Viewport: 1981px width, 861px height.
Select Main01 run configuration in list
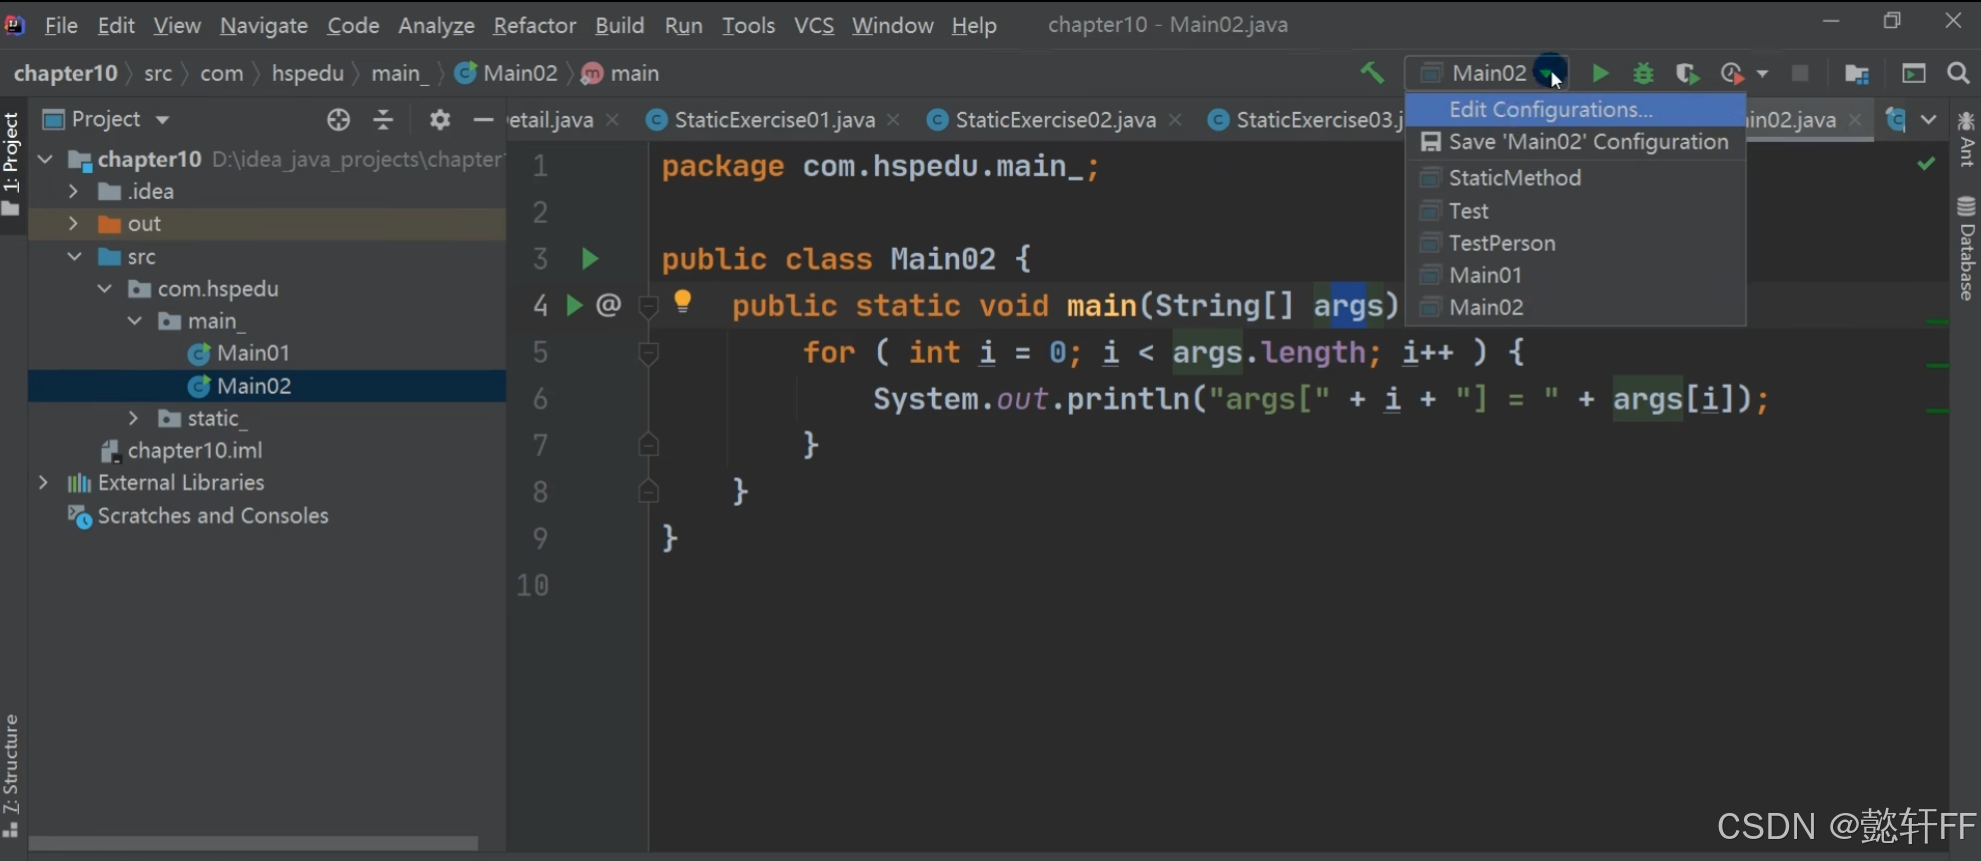point(1576,275)
